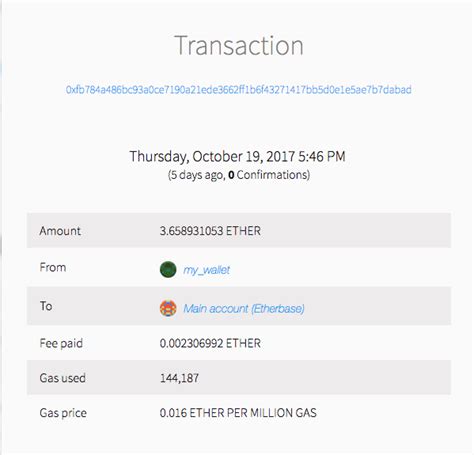474x455 pixels.
Task: Click the Fee paid row label
Action: [x=61, y=343]
